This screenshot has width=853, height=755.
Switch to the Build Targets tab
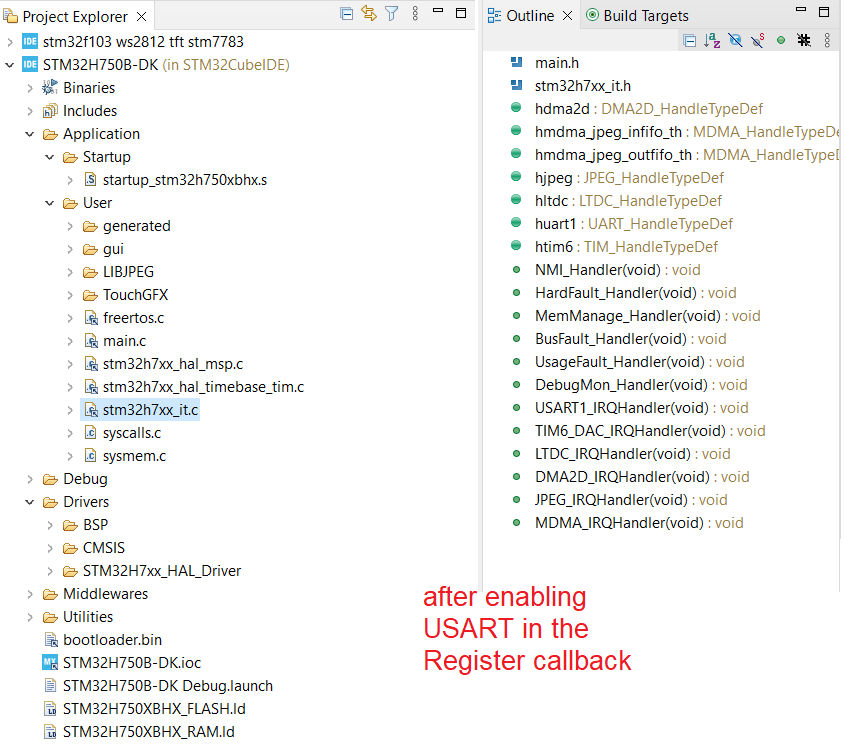point(637,16)
